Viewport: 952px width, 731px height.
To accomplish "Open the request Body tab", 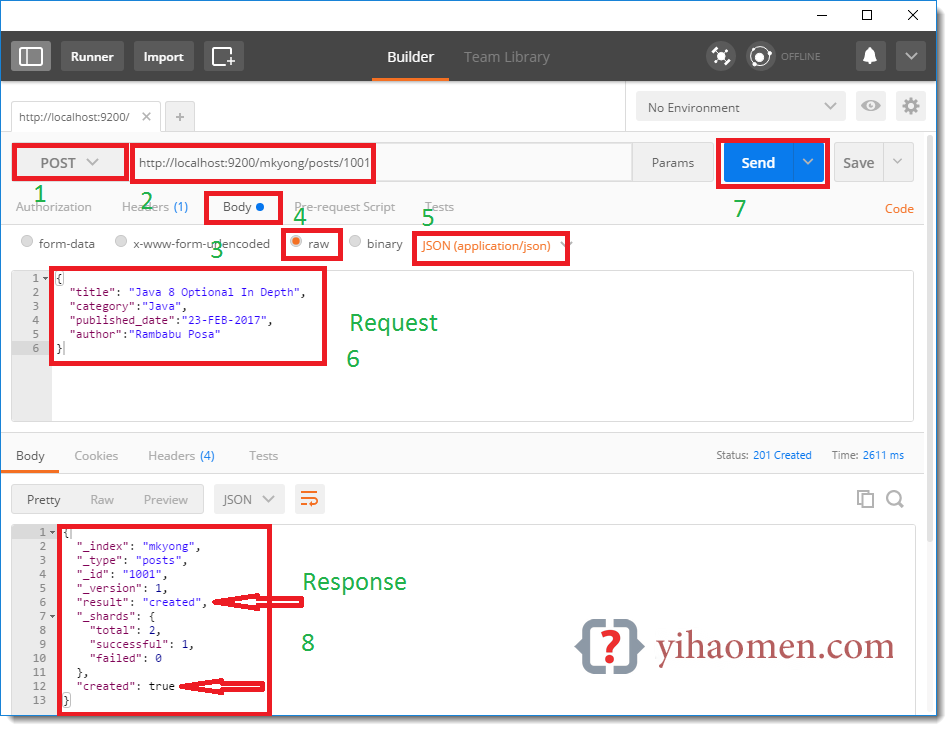I will pos(243,207).
